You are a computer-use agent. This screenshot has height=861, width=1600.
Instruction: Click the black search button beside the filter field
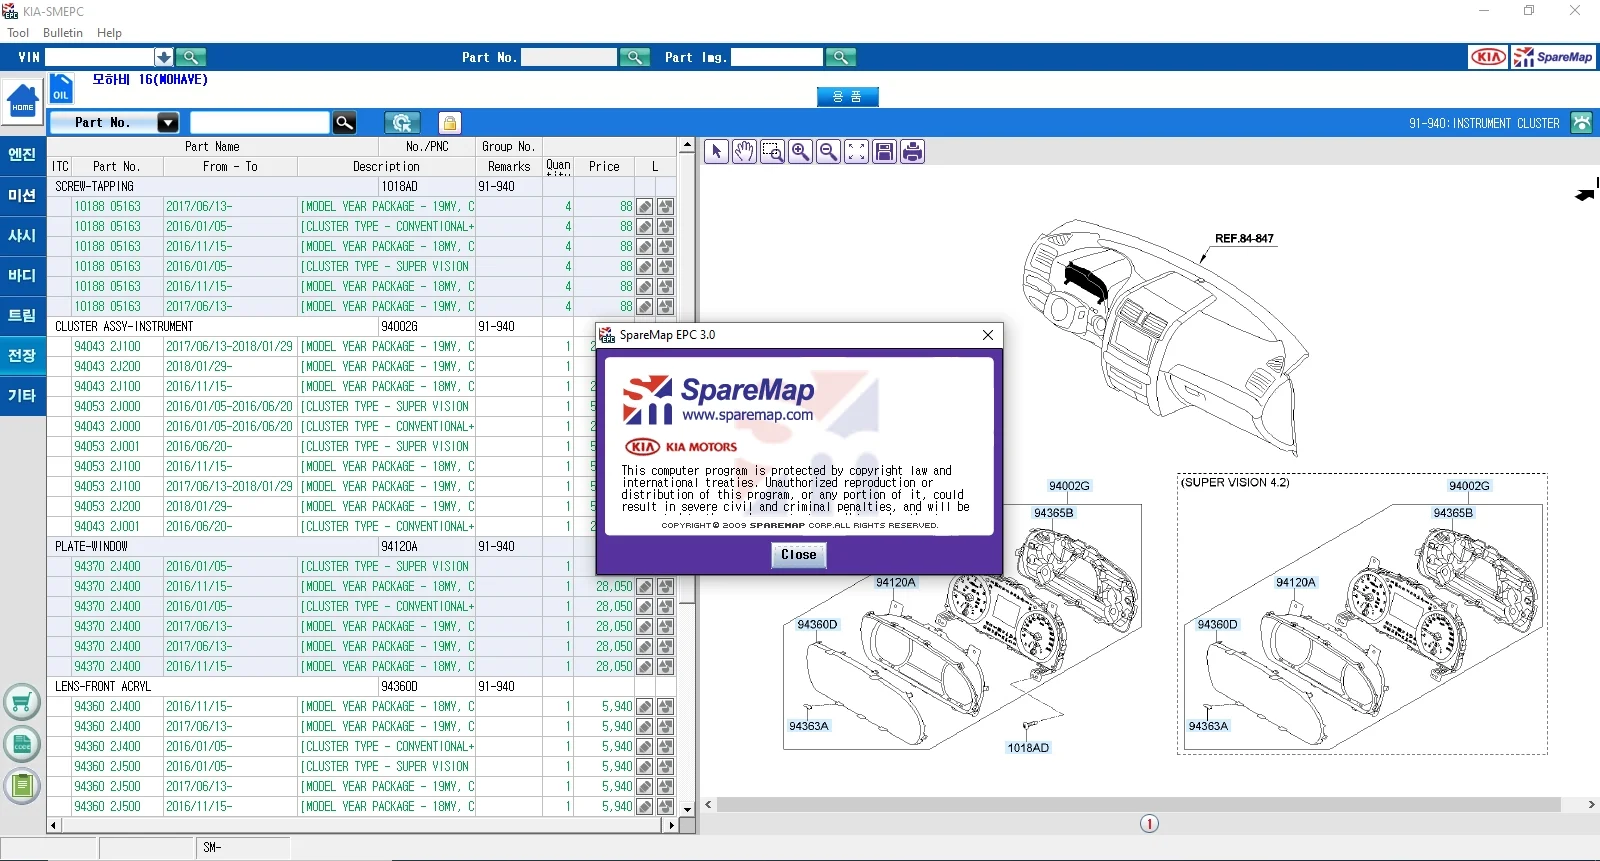pyautogui.click(x=344, y=122)
